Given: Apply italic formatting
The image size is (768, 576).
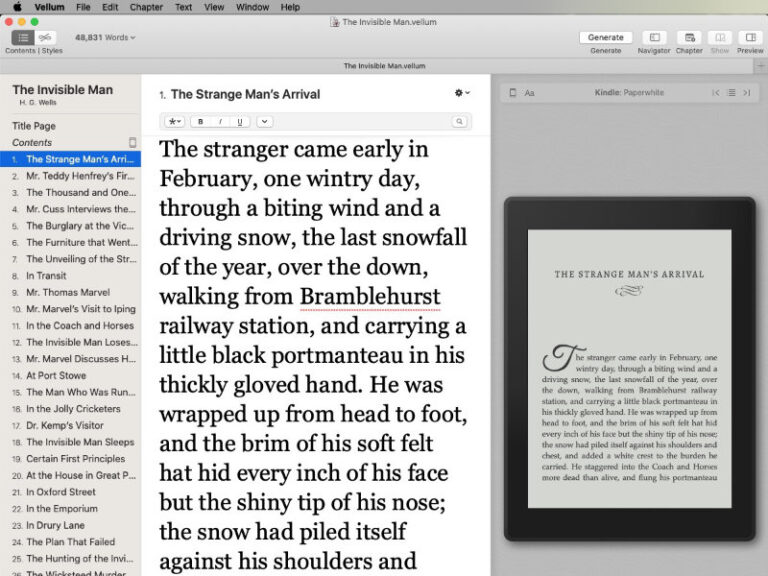Looking at the screenshot, I should tap(220, 121).
